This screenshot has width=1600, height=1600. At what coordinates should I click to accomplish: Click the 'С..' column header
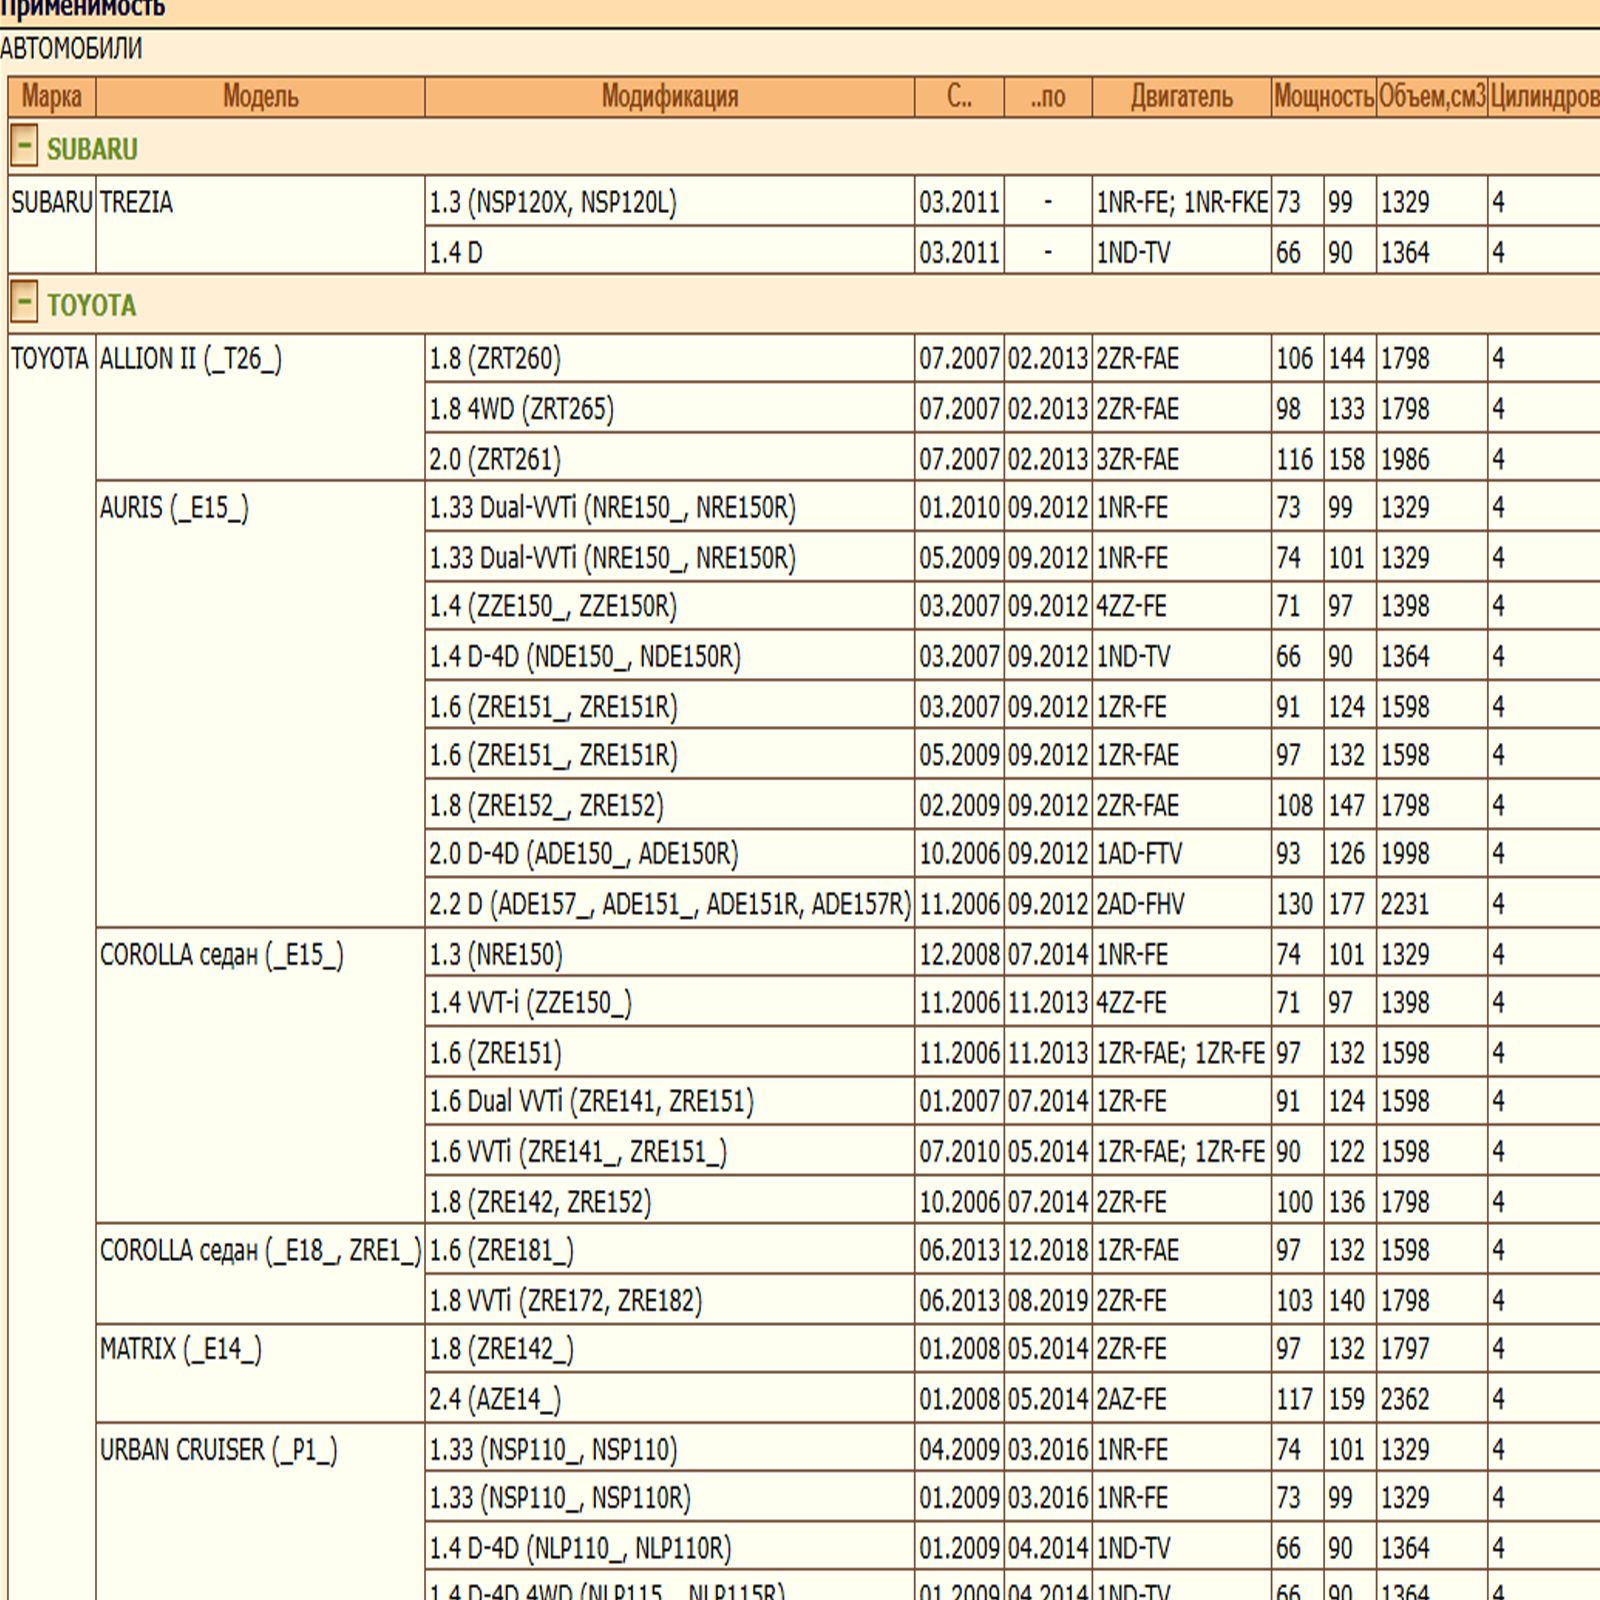[959, 97]
